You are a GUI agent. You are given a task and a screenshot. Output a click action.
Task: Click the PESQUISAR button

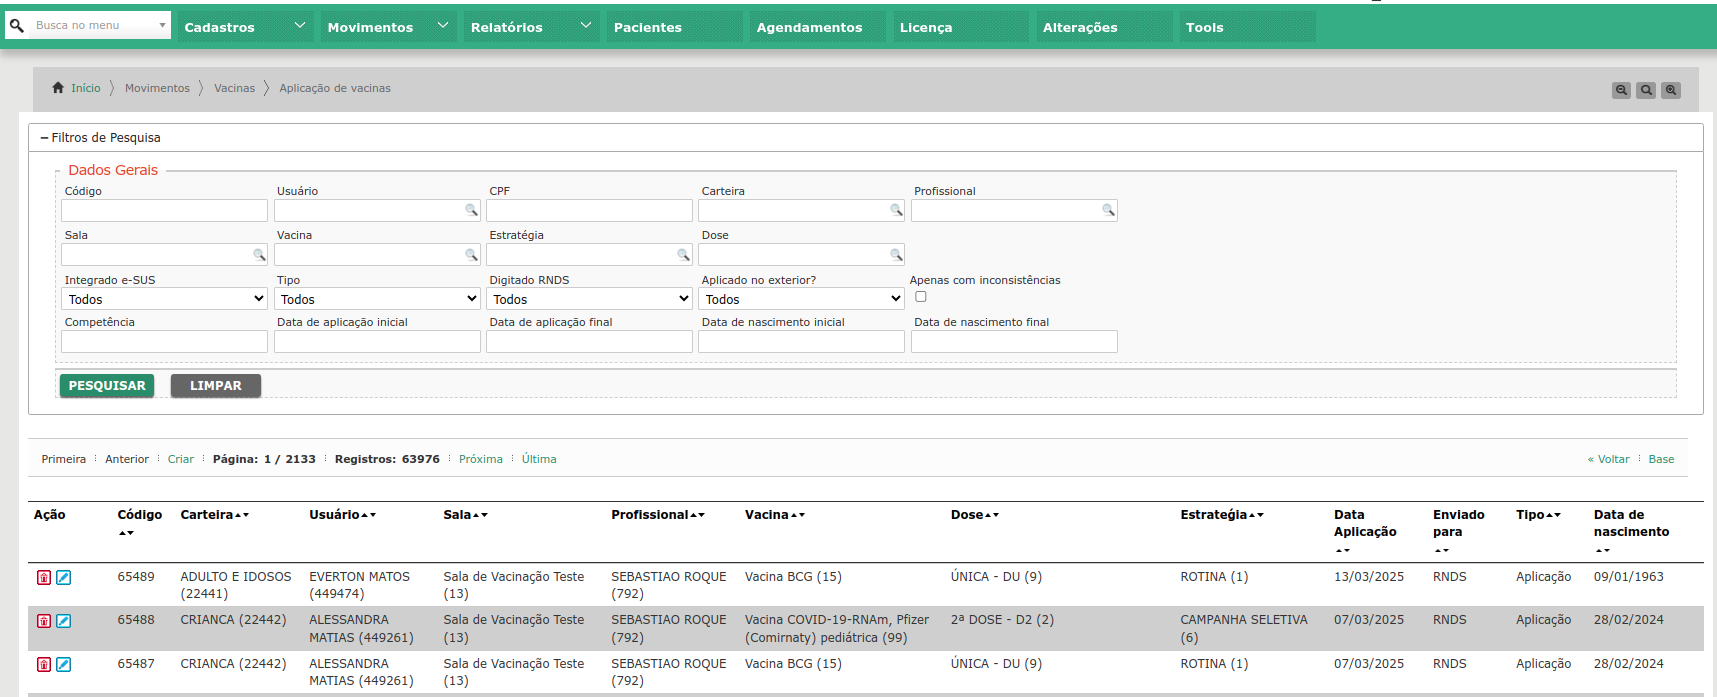click(107, 386)
